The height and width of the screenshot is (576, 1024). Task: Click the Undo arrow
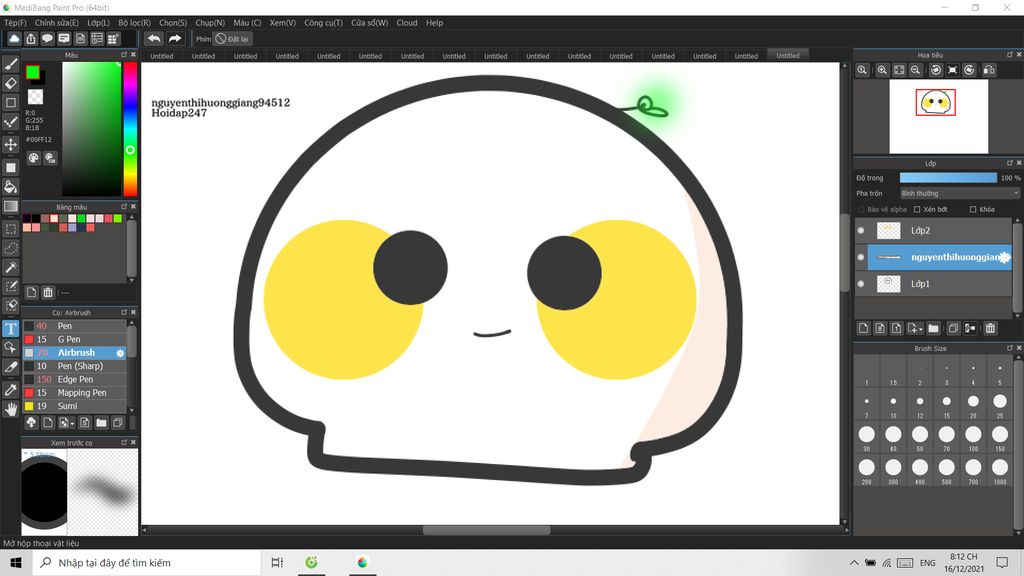(x=154, y=39)
